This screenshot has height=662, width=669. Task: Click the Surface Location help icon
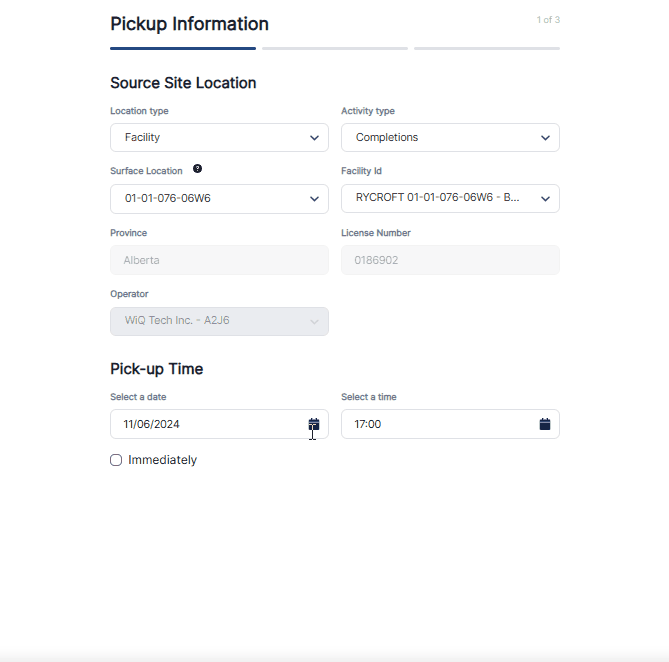click(x=198, y=169)
